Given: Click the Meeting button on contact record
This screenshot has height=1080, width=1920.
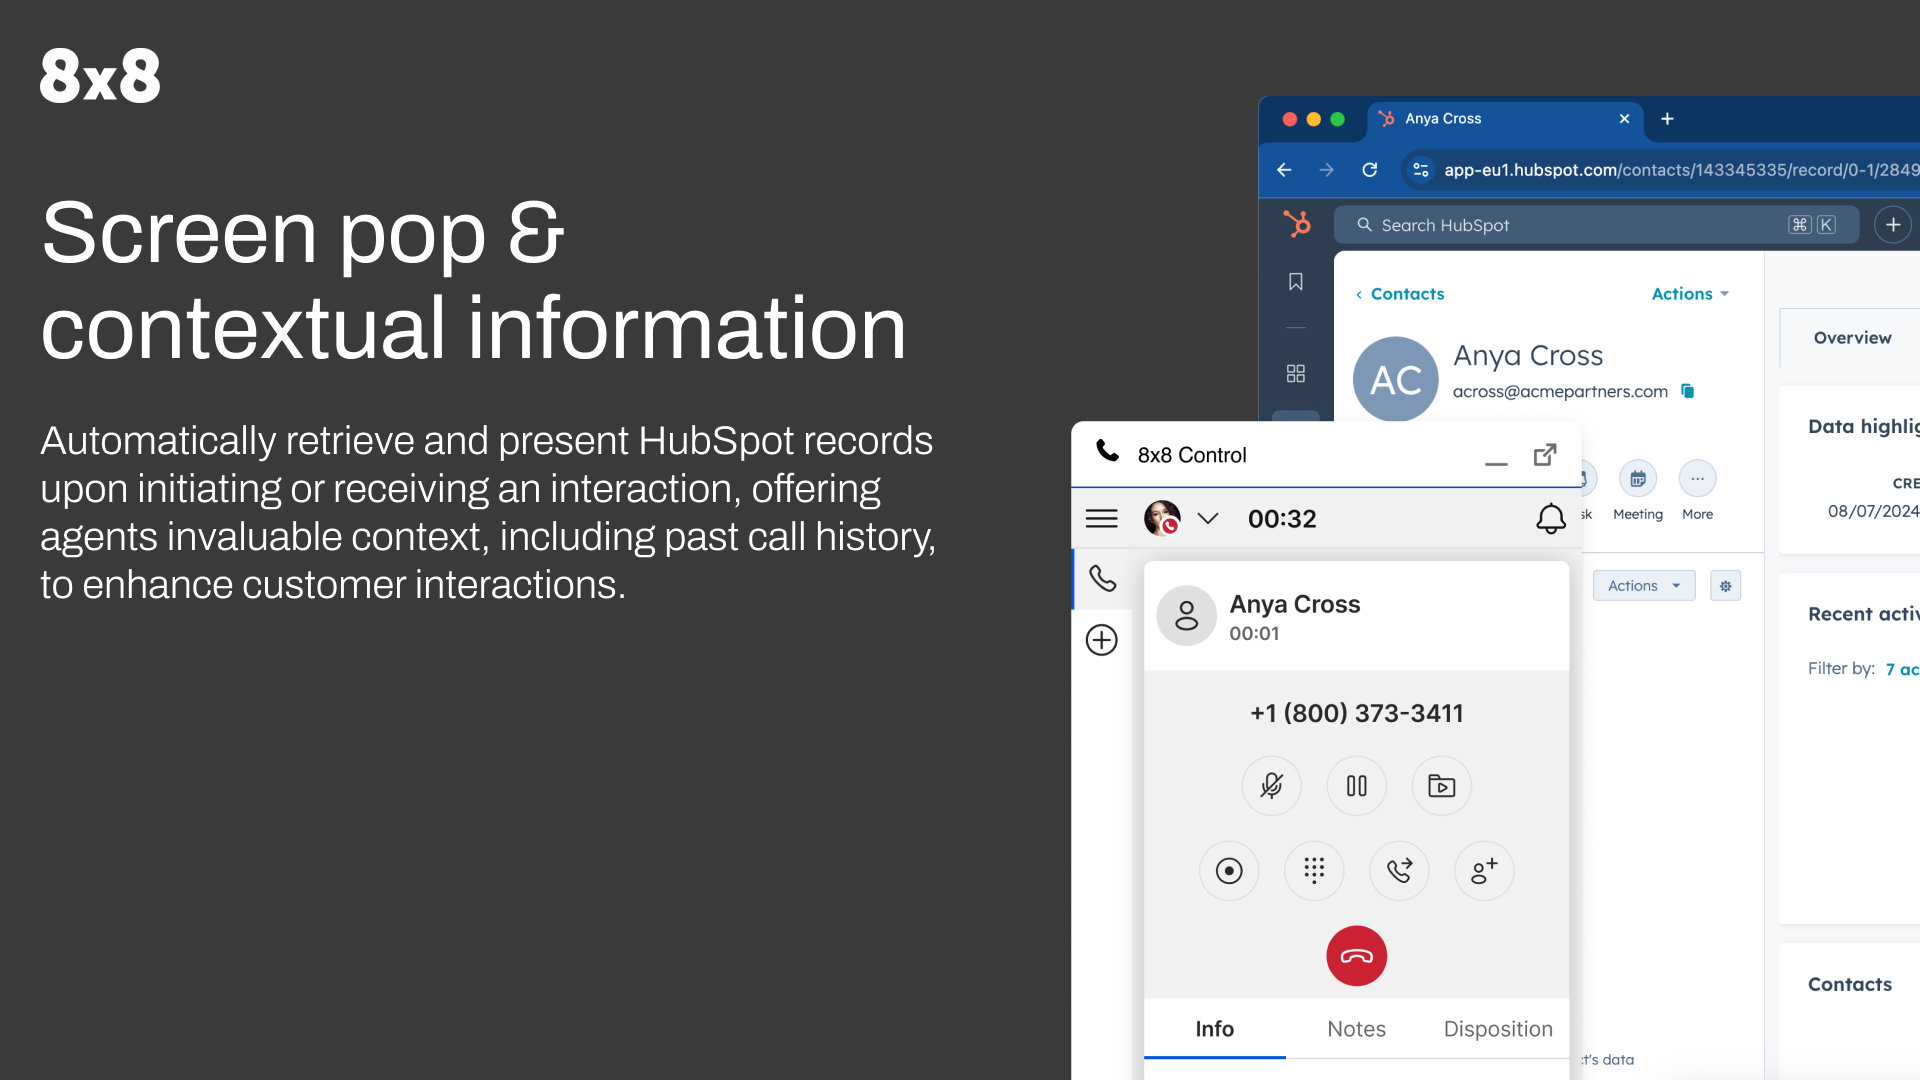Looking at the screenshot, I should (x=1637, y=480).
